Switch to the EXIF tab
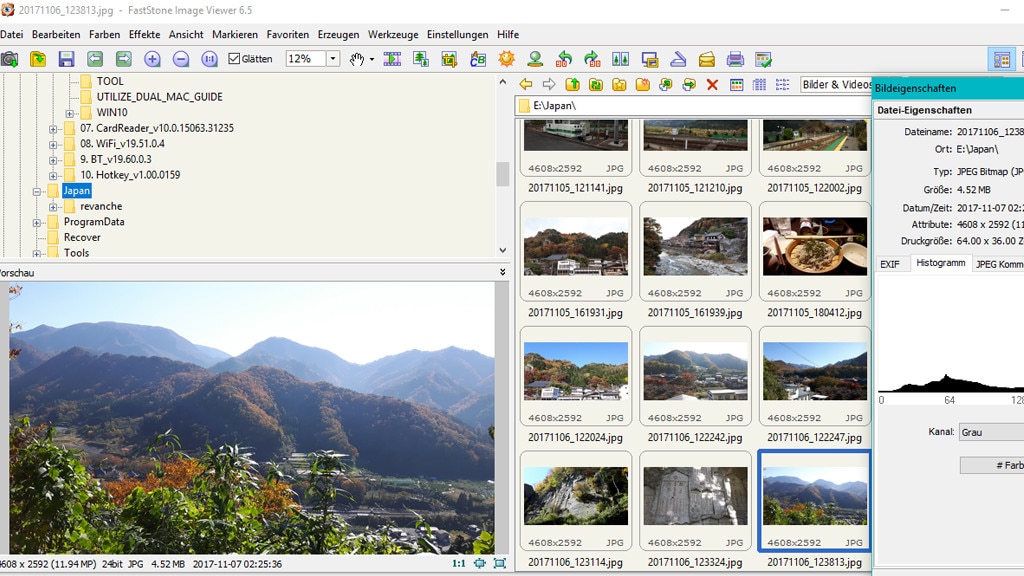Image resolution: width=1024 pixels, height=576 pixels. 891,264
